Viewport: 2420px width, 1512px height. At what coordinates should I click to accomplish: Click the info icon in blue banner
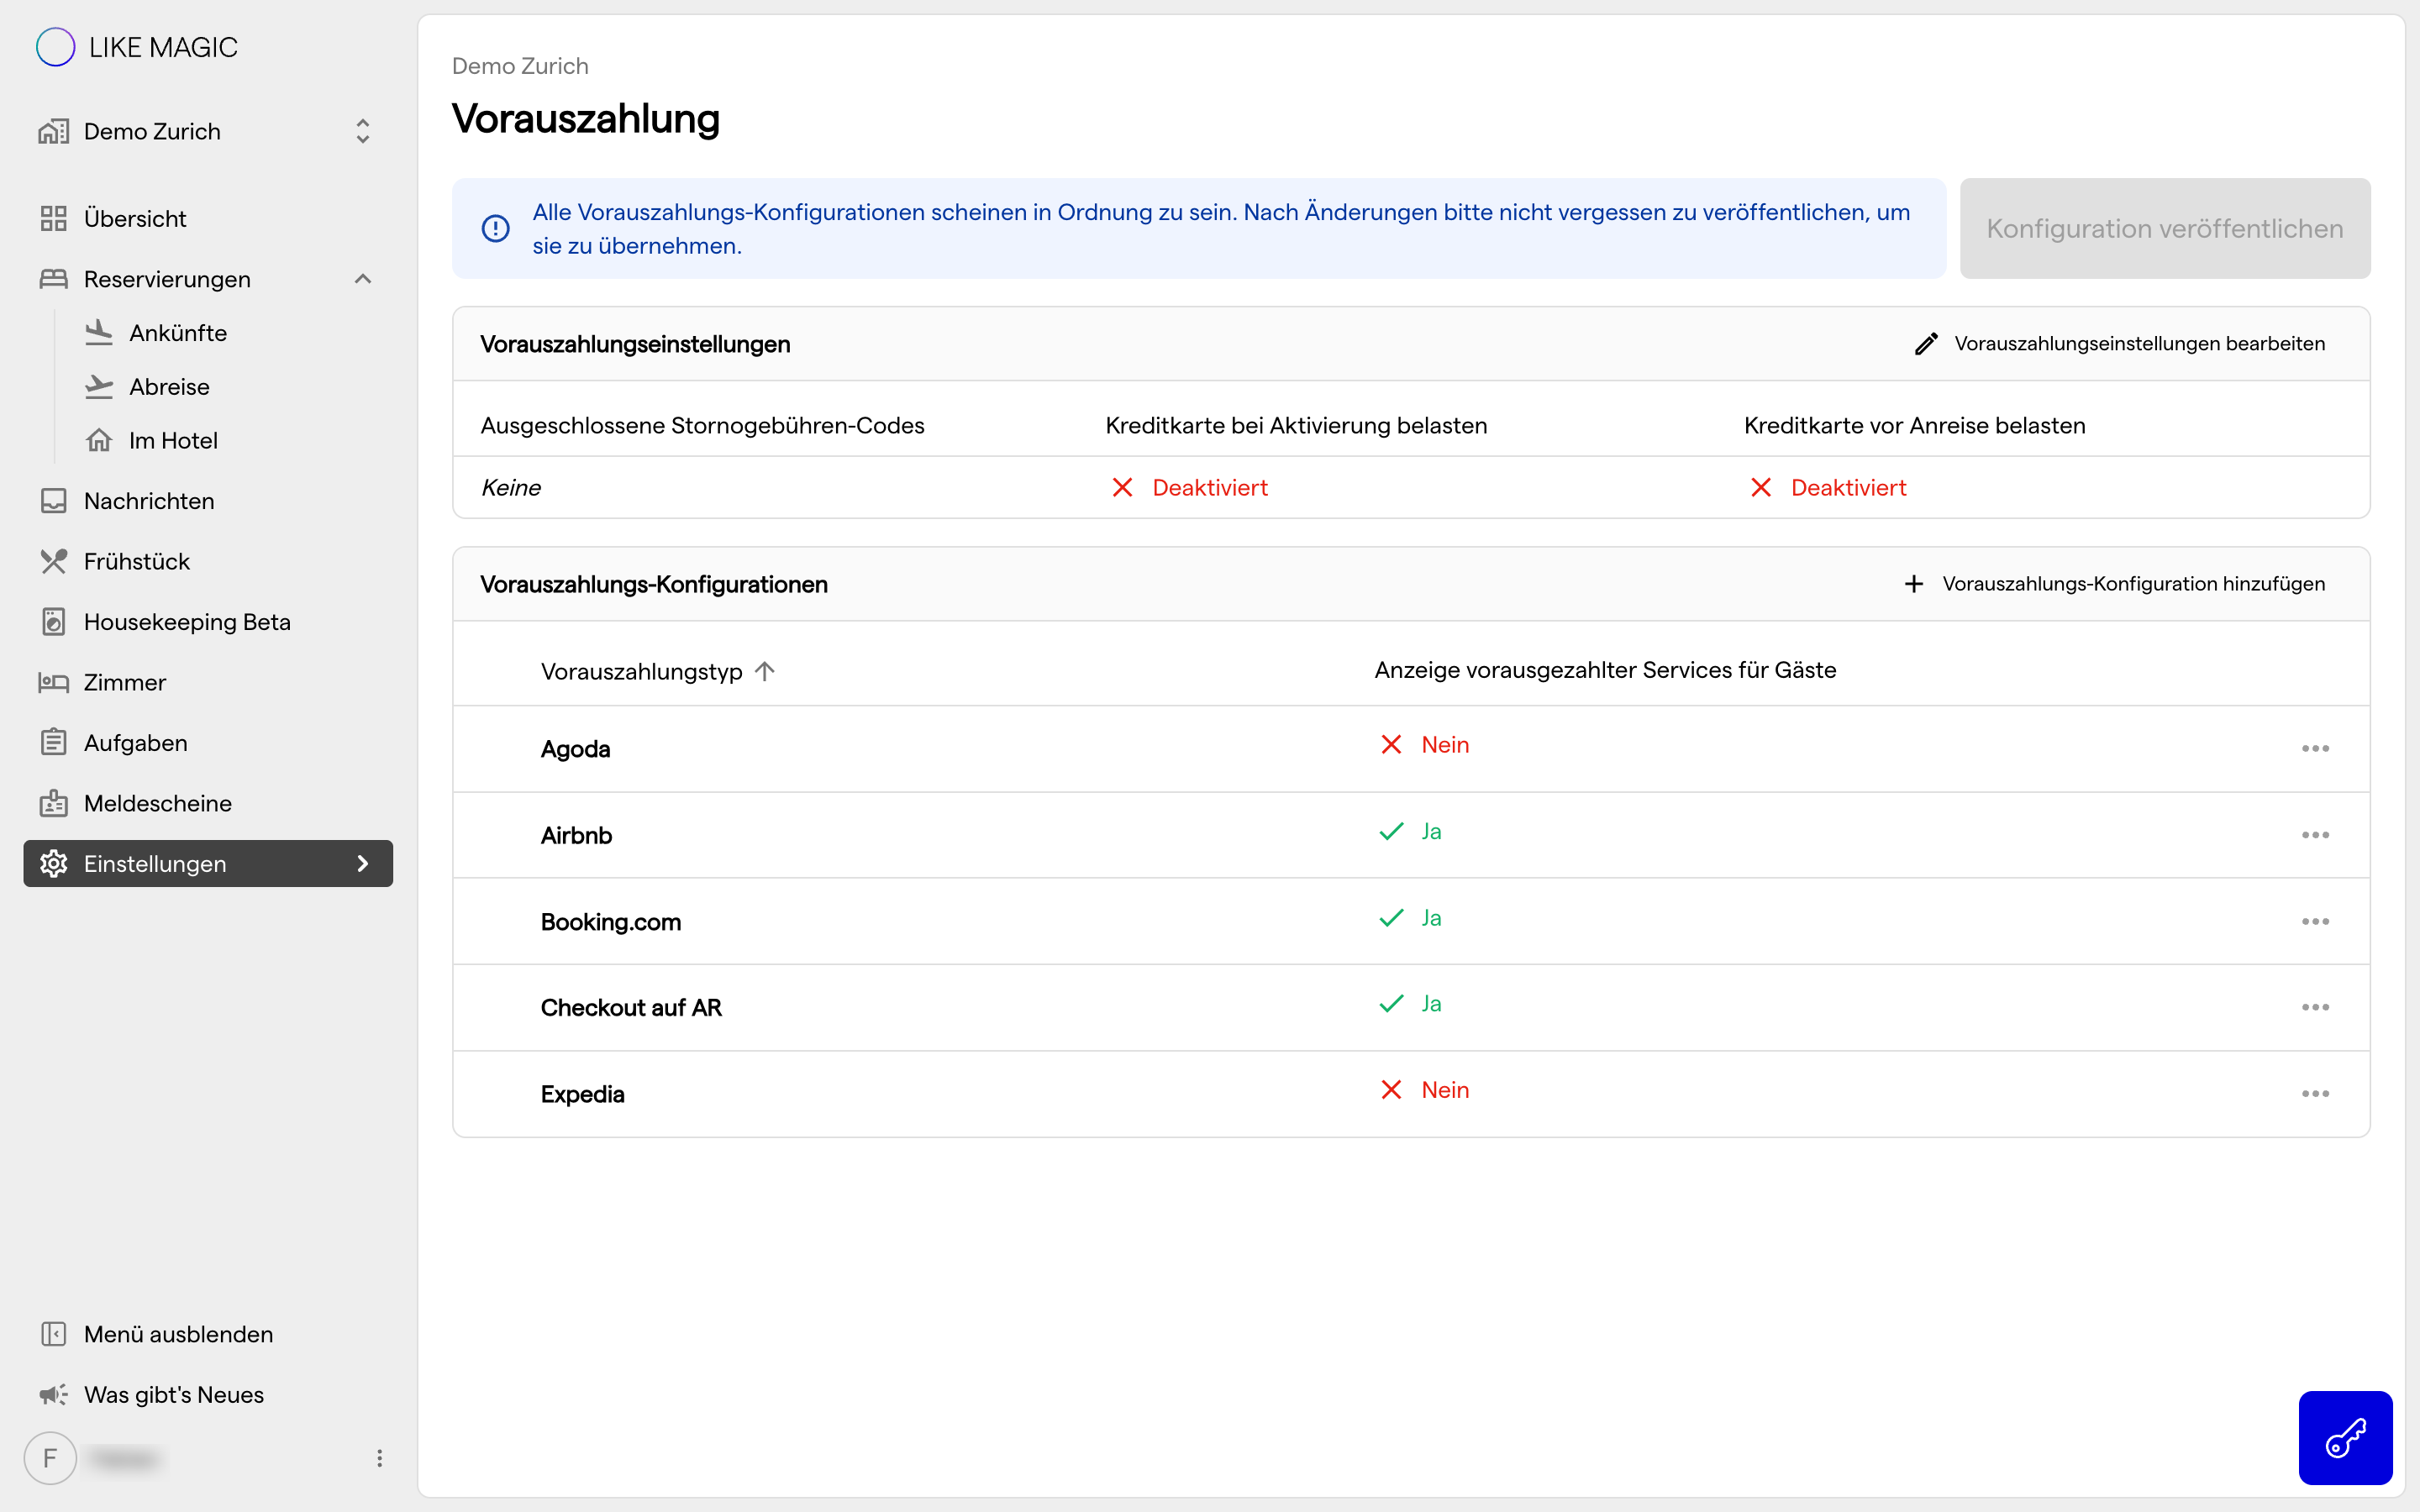495,229
